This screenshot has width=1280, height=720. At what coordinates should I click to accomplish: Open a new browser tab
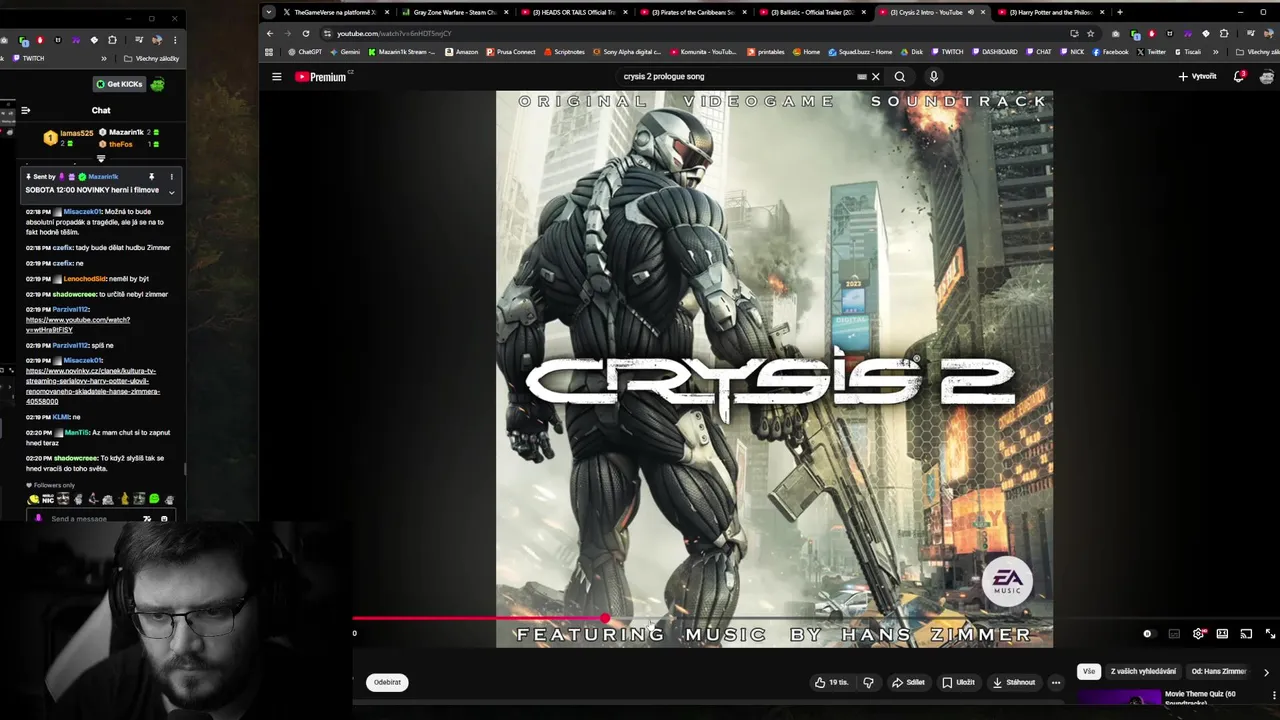(x=1119, y=12)
